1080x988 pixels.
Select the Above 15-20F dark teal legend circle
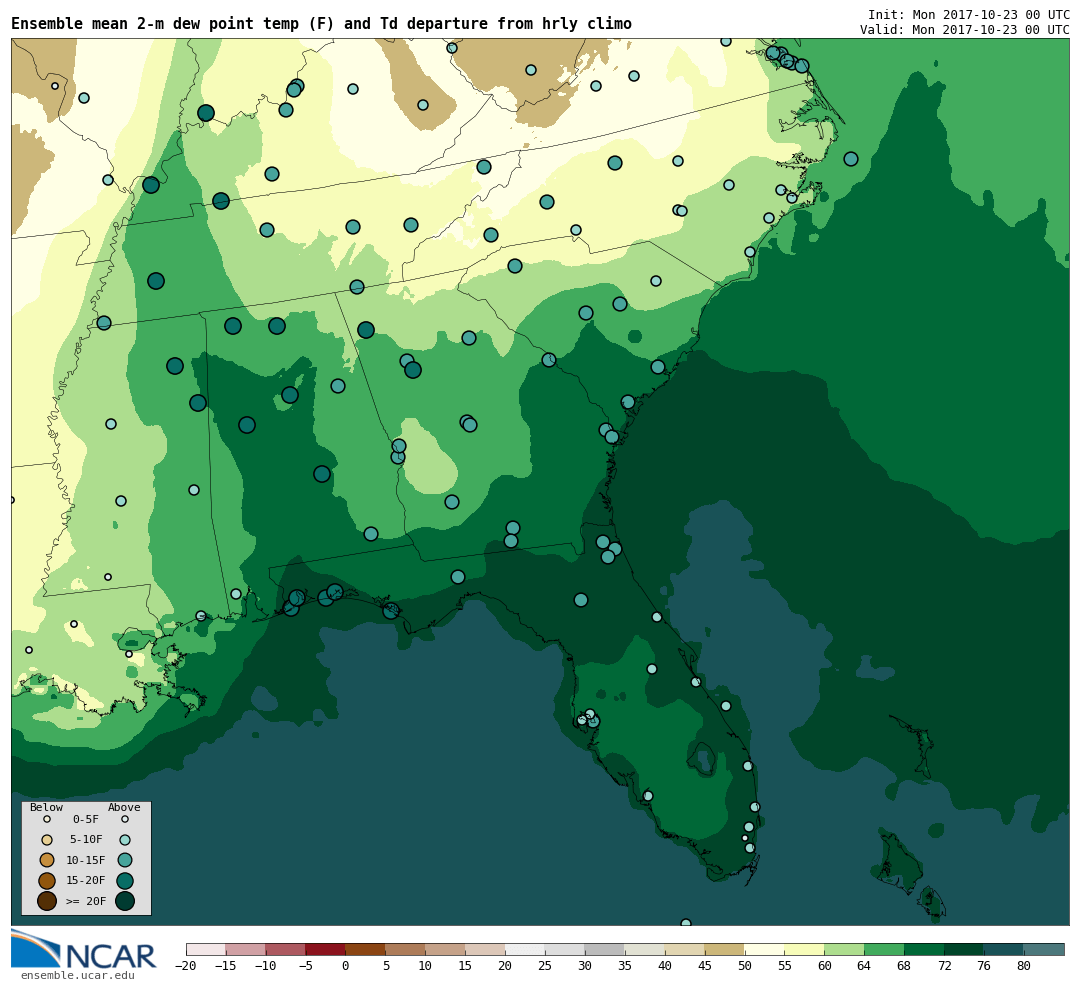[125, 881]
